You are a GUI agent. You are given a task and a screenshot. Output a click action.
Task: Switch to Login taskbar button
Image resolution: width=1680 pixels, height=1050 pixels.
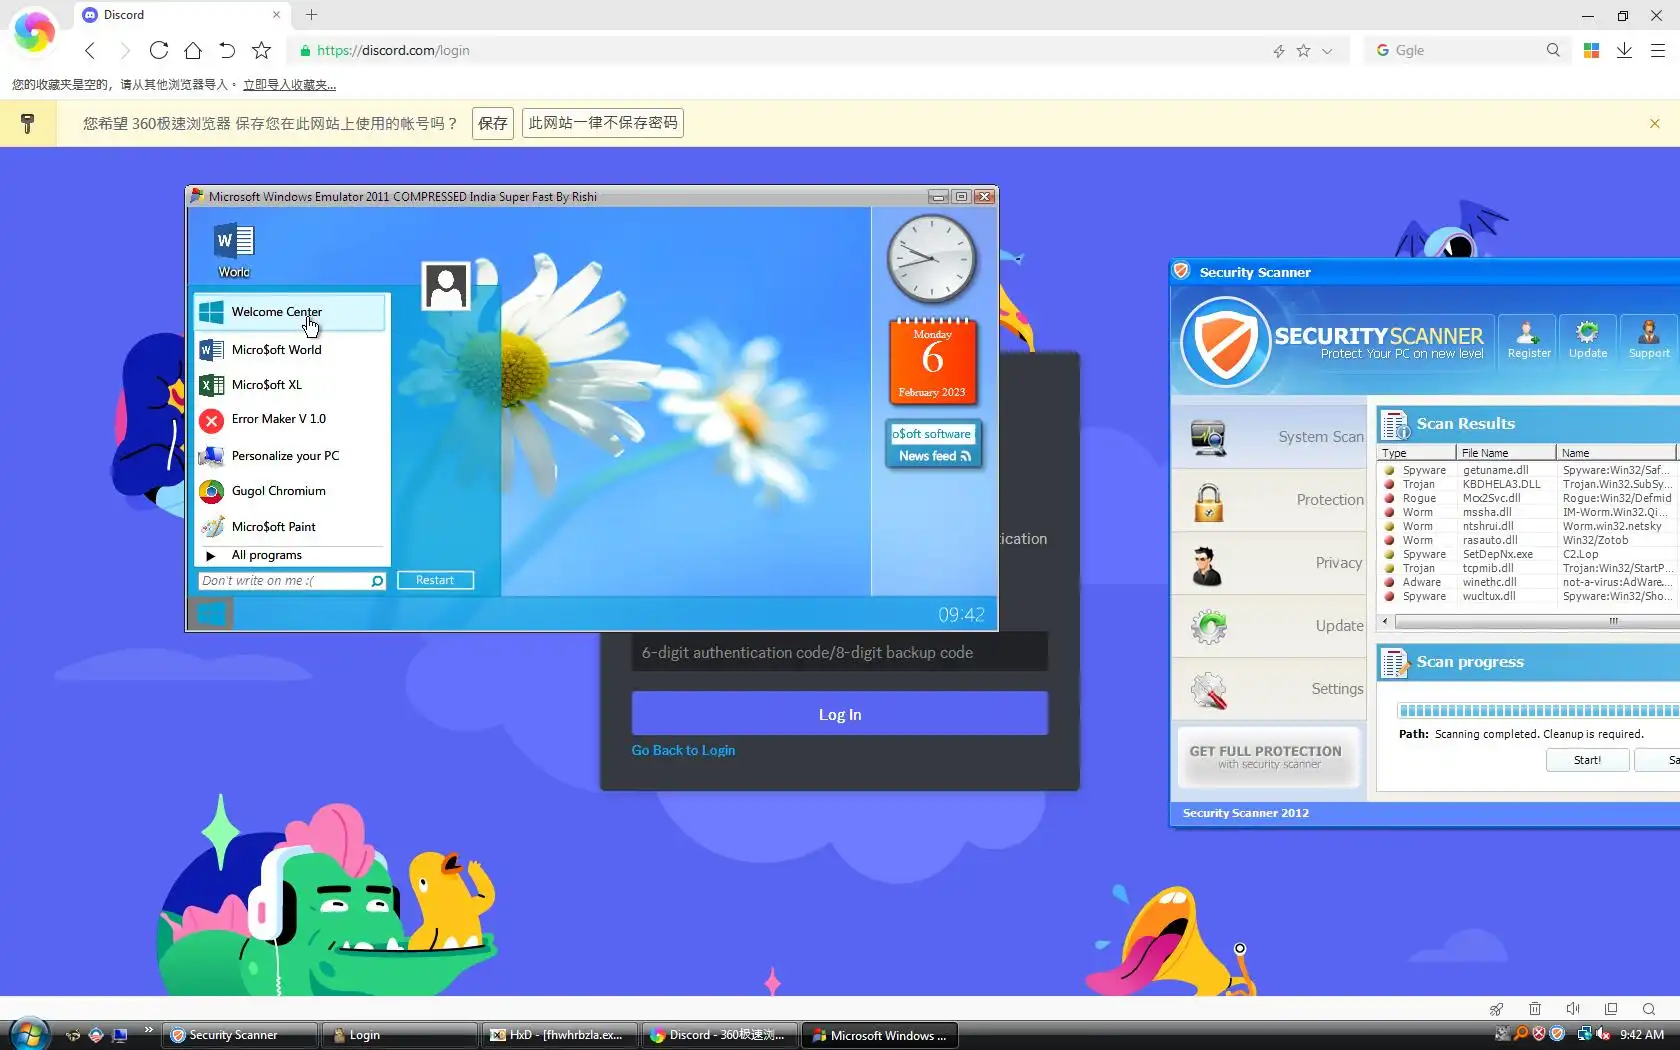(399, 1035)
